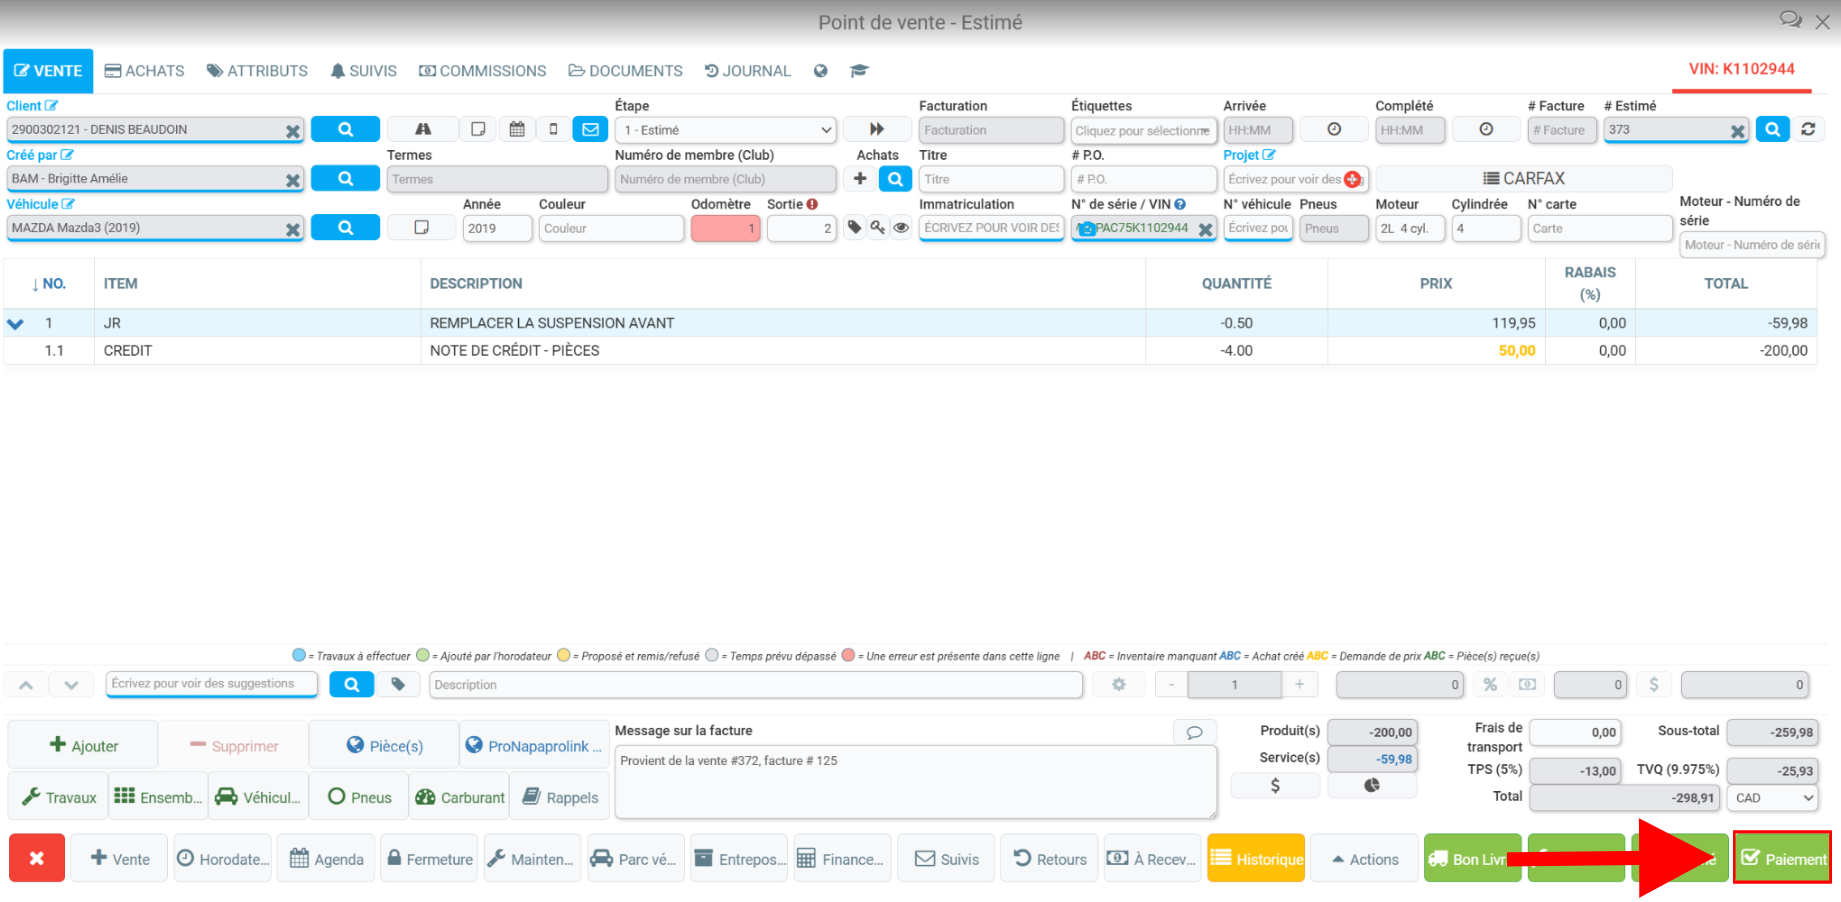Open the SUIVIS tab
The width and height of the screenshot is (1841, 902).
coord(364,71)
